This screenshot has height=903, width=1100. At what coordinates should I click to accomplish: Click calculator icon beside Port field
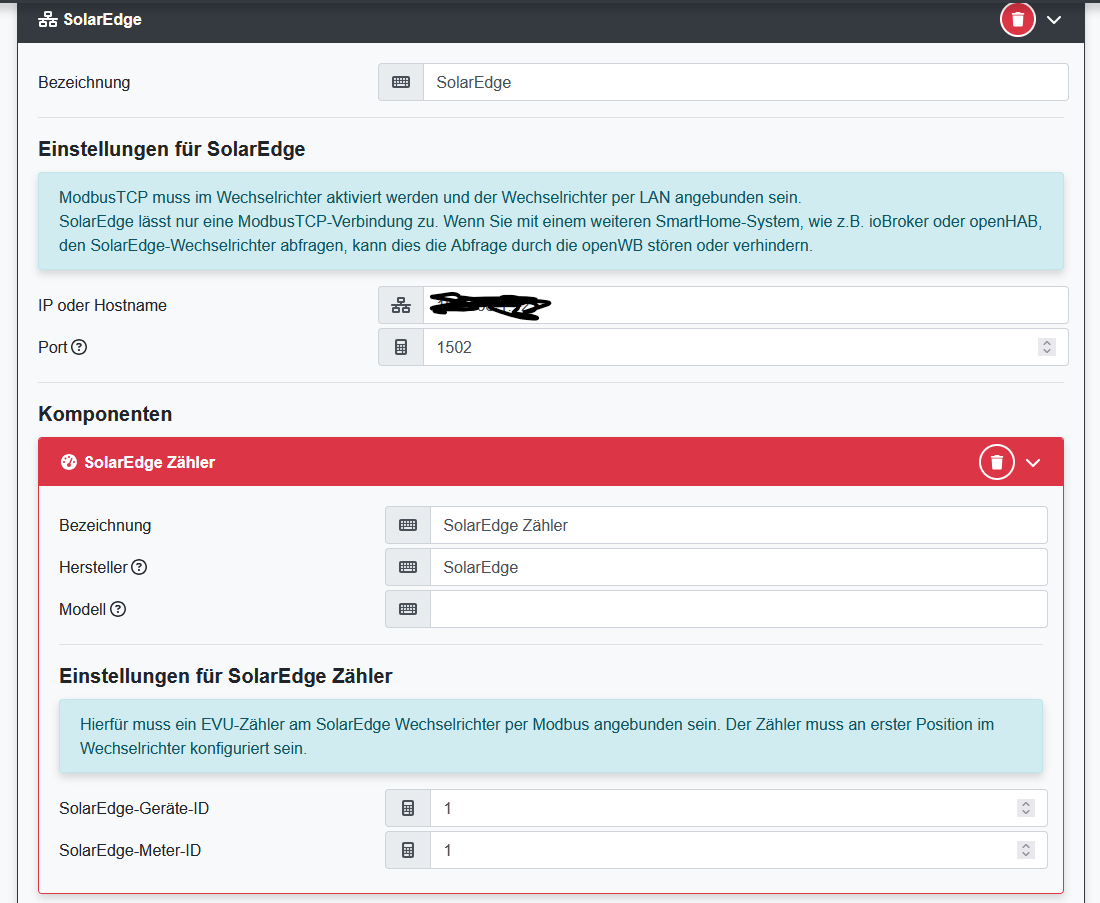(401, 347)
